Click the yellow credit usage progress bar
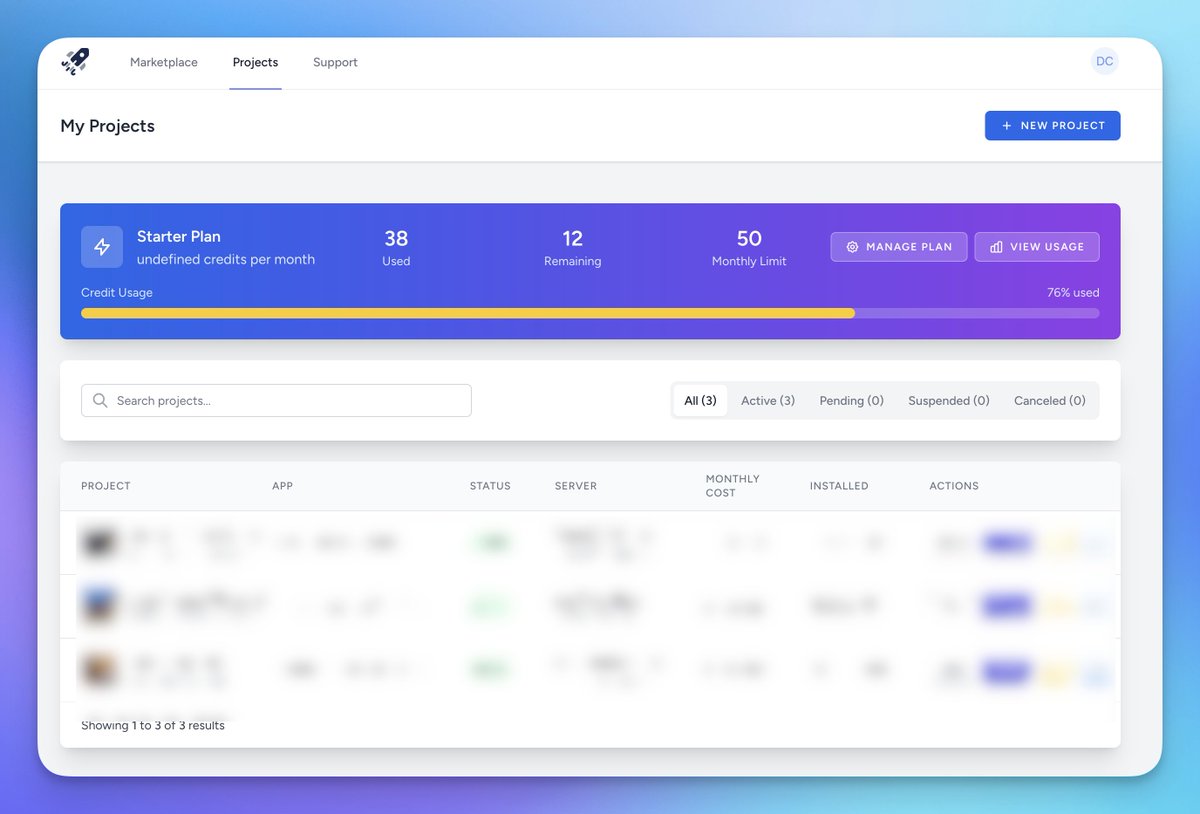Image resolution: width=1200 pixels, height=814 pixels. tap(468, 313)
